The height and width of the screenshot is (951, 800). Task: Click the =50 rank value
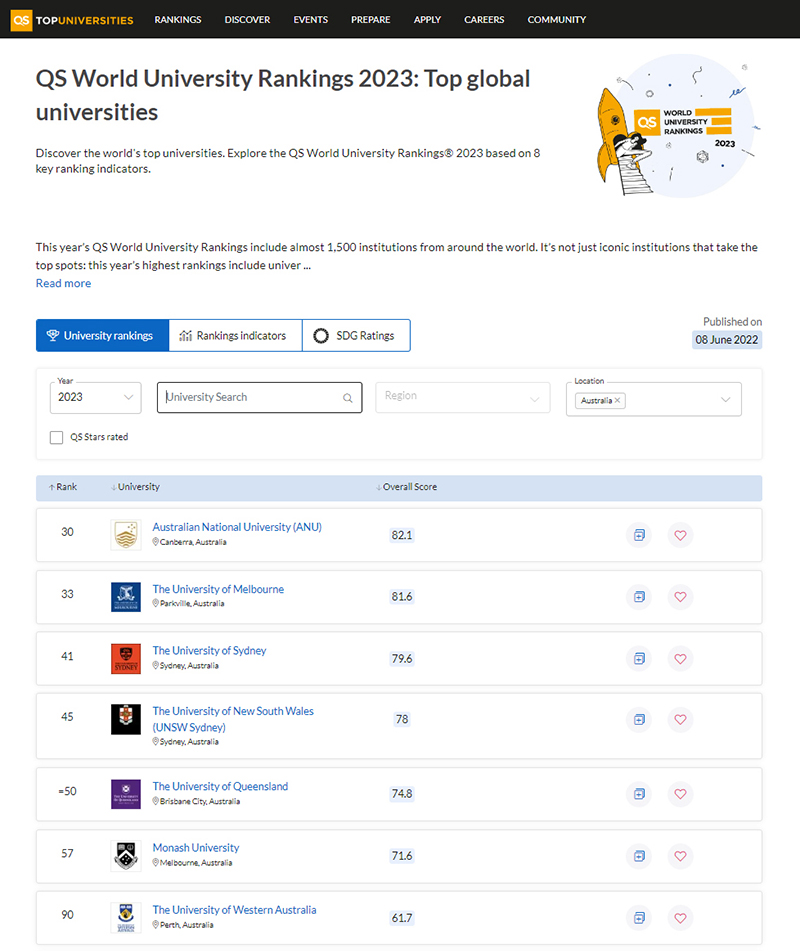pos(67,791)
